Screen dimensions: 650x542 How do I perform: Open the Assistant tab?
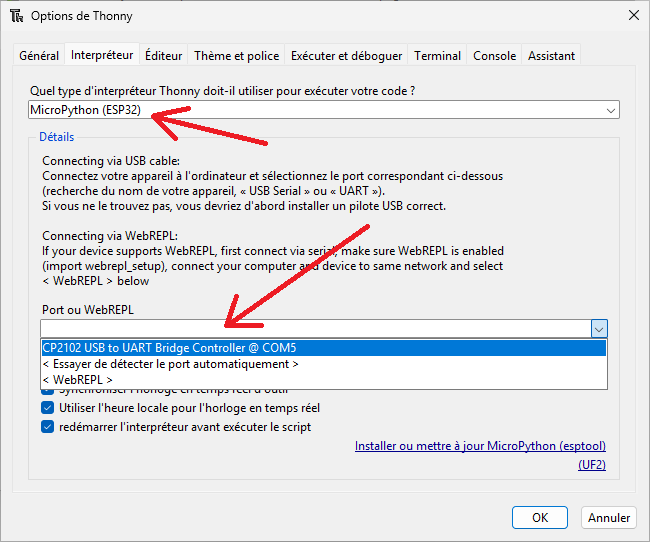click(x=552, y=56)
